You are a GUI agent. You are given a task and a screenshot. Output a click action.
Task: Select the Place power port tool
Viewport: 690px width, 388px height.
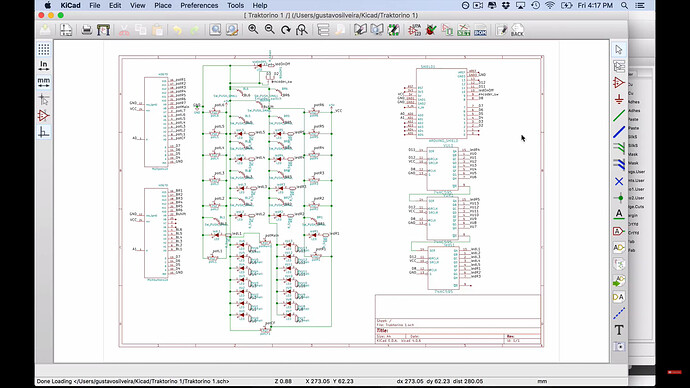(619, 99)
